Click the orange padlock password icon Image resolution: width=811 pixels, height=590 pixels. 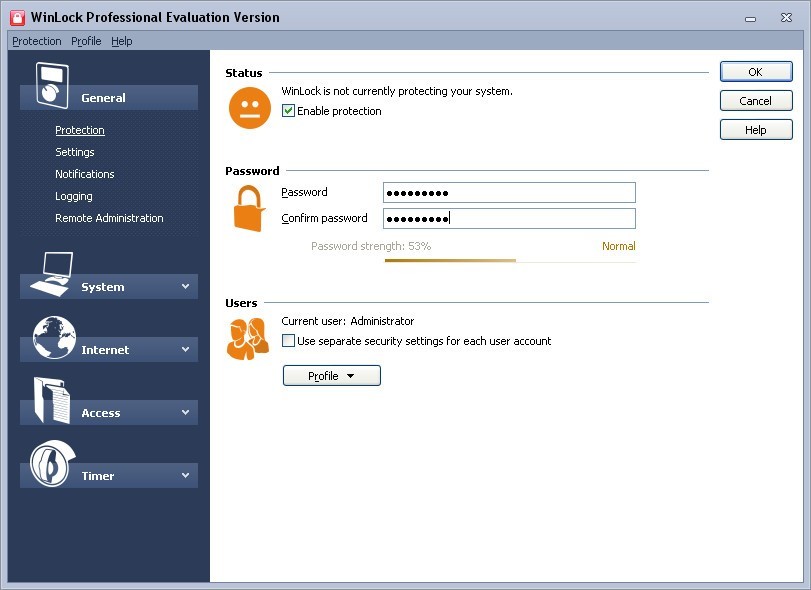[x=249, y=208]
